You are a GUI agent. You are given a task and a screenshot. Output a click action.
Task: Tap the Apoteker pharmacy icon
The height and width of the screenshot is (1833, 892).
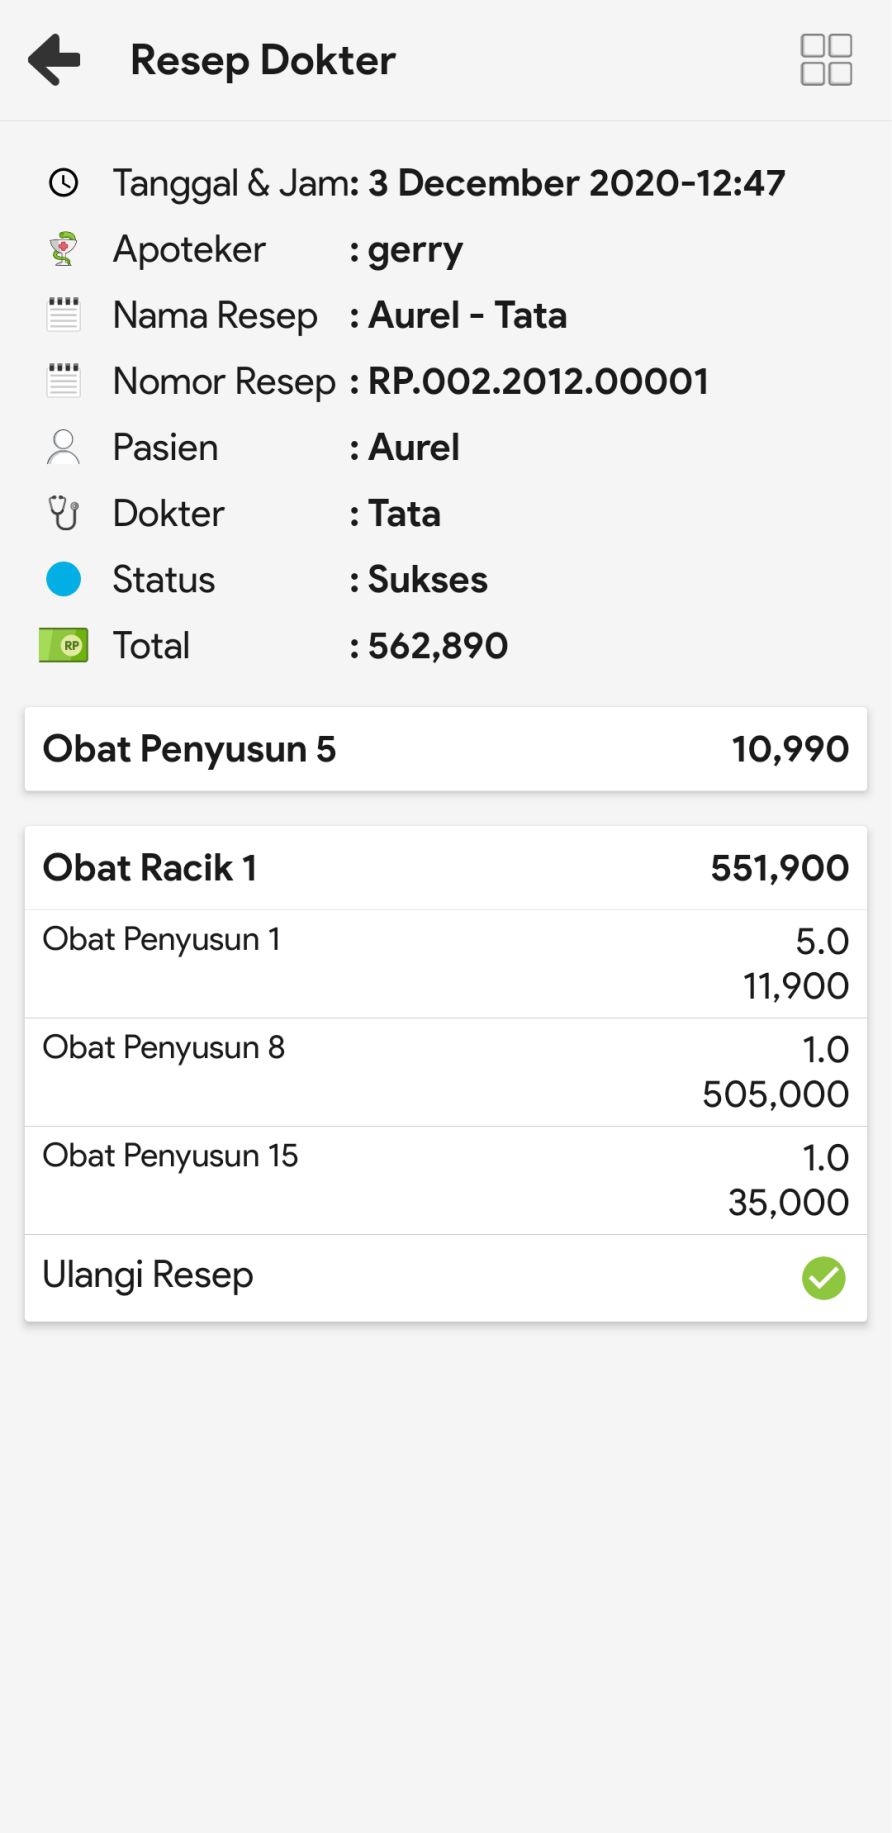coord(64,249)
